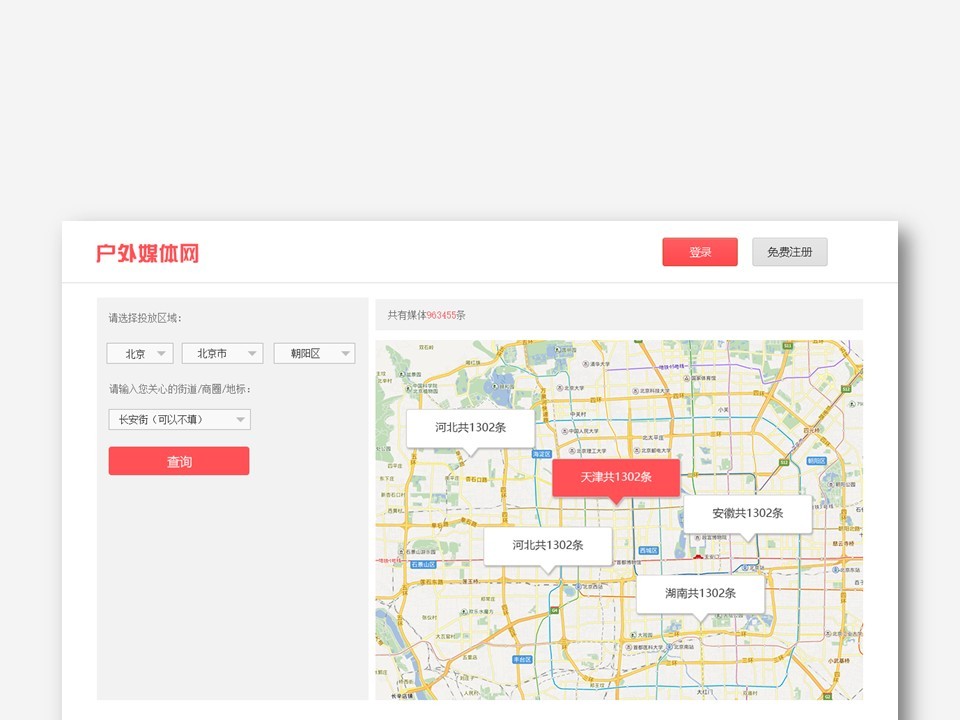Select the red 天津共1302条 map popup

[616, 477]
